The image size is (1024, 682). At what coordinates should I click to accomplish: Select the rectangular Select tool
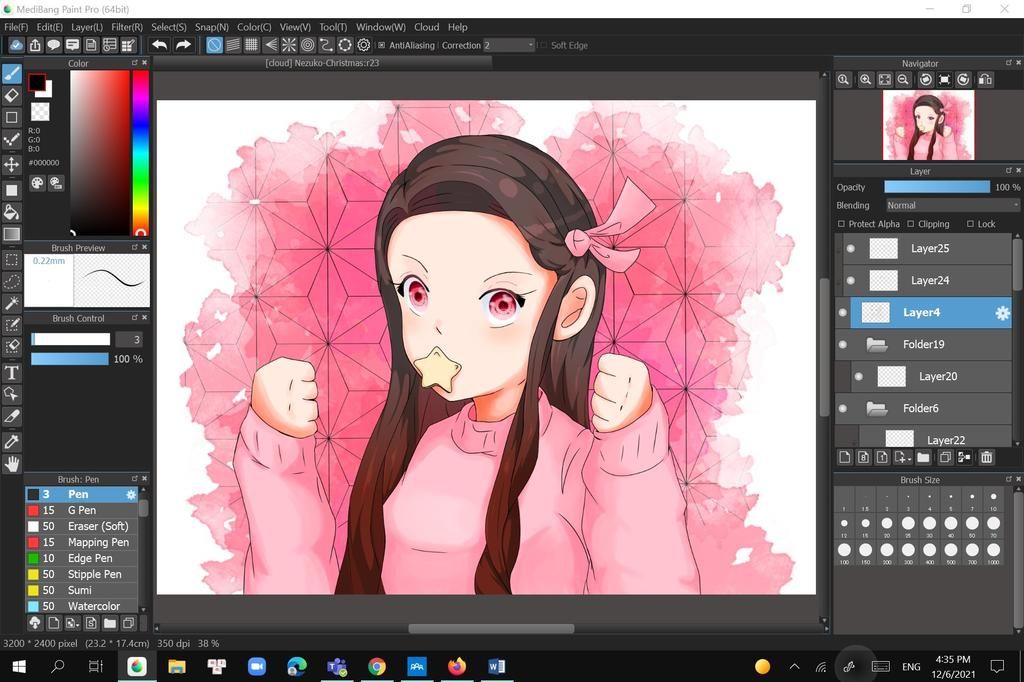pos(12,260)
